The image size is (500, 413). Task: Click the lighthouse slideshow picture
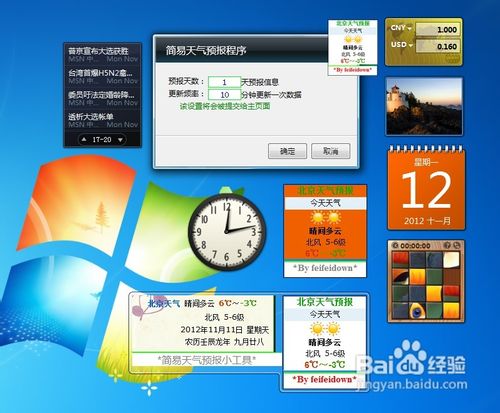coord(424,107)
